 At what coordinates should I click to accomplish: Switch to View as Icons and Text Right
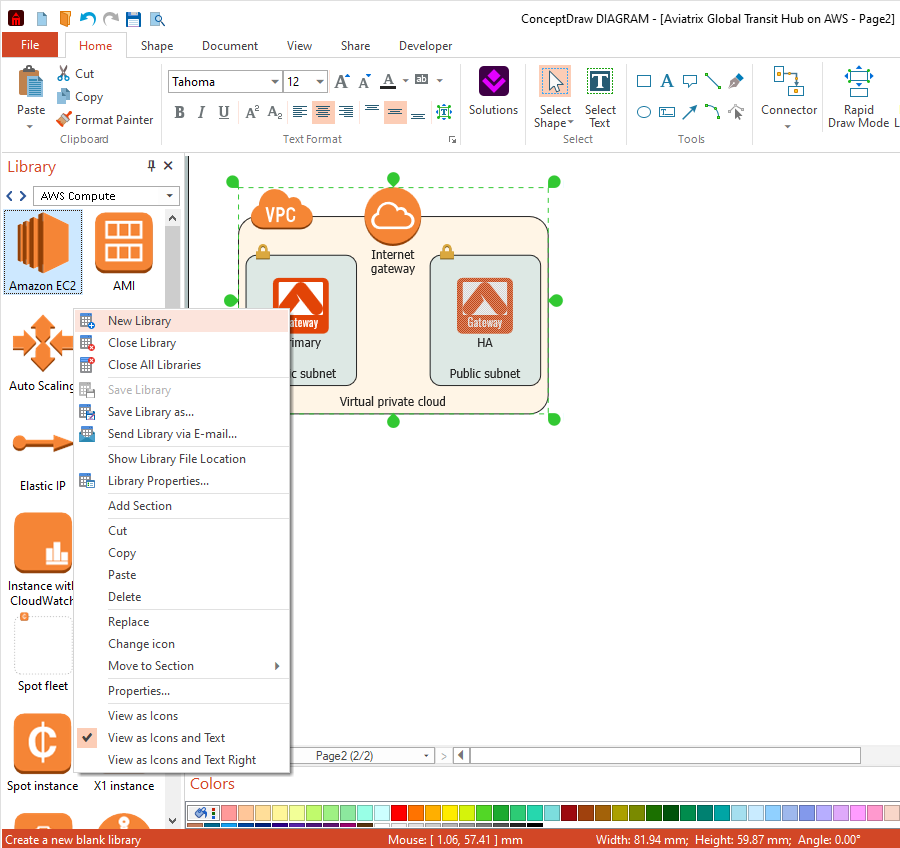tap(182, 760)
